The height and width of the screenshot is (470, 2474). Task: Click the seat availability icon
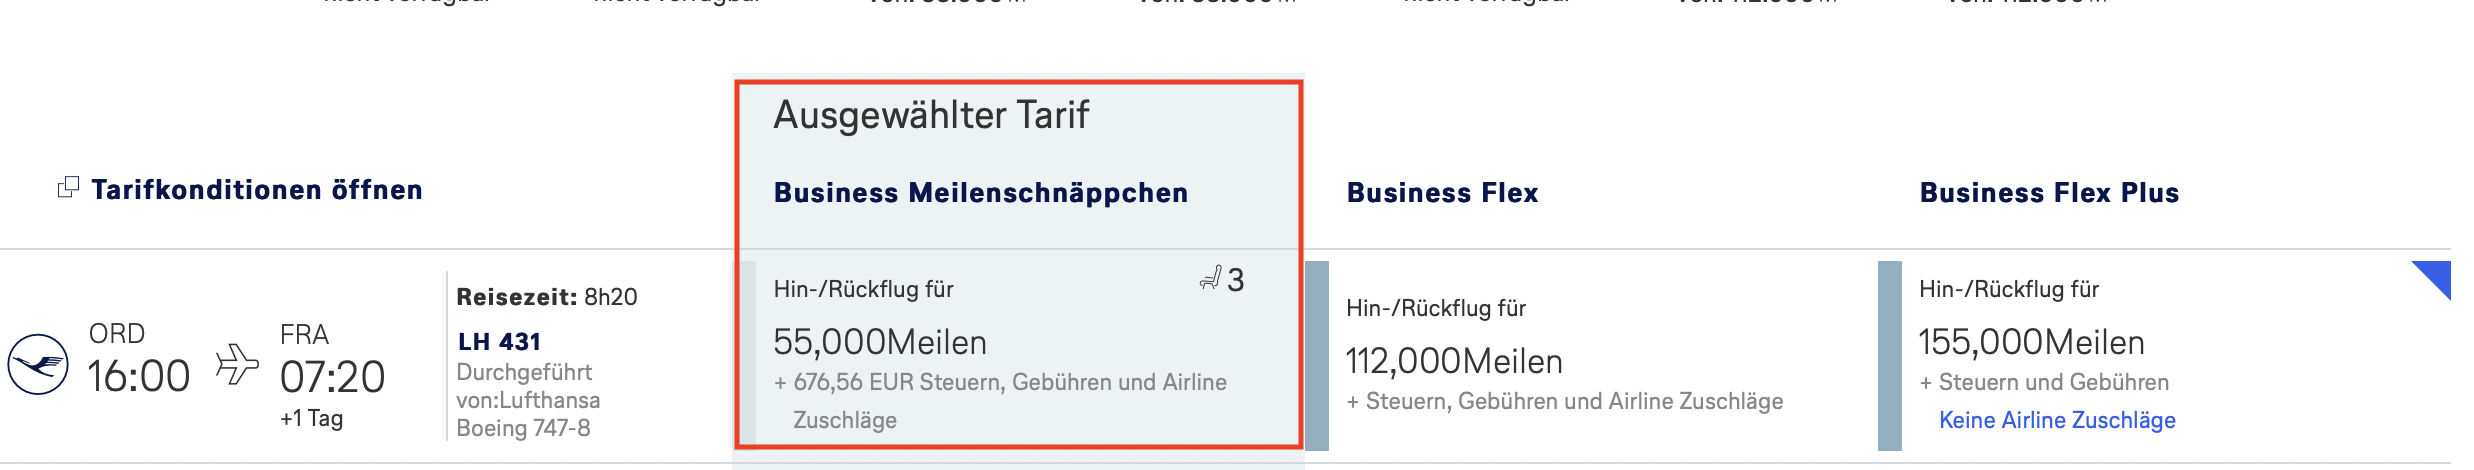[x=1211, y=278]
